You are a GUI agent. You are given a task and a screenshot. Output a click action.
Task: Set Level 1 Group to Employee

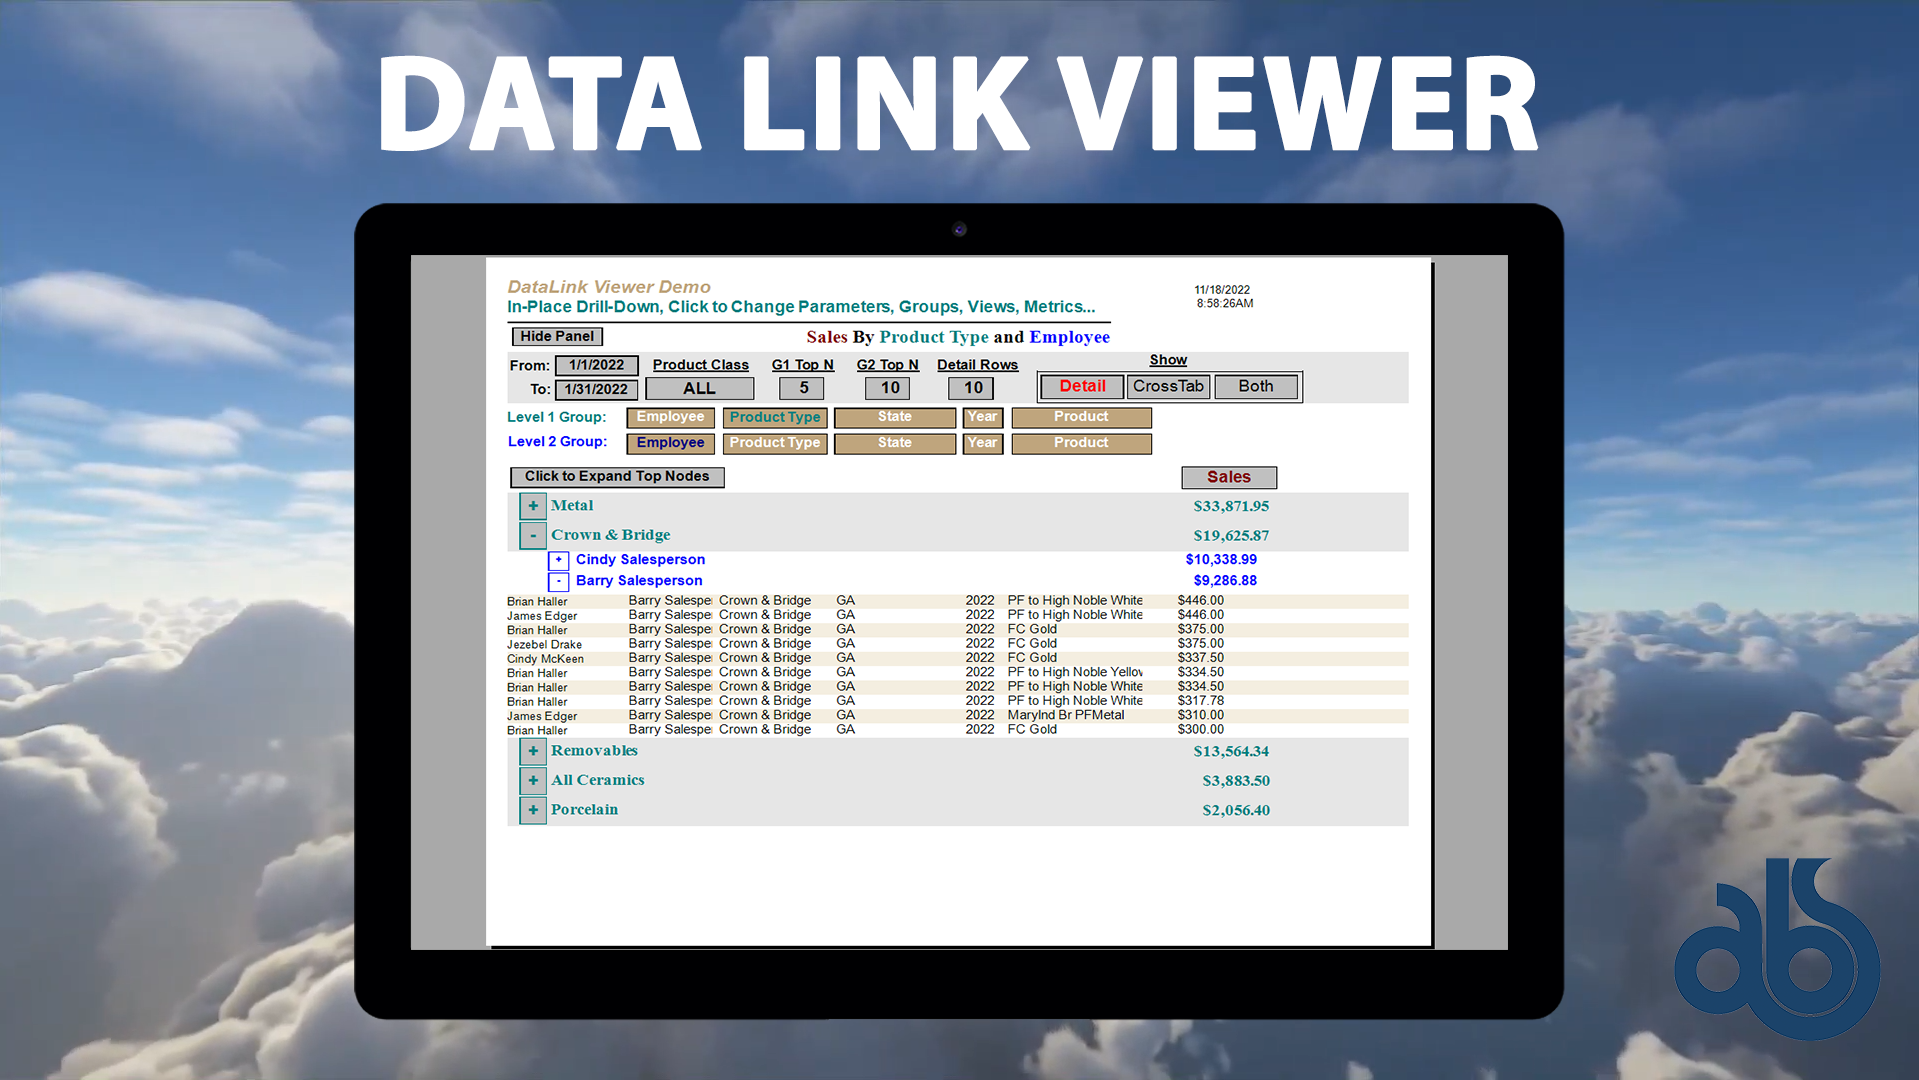[670, 417]
